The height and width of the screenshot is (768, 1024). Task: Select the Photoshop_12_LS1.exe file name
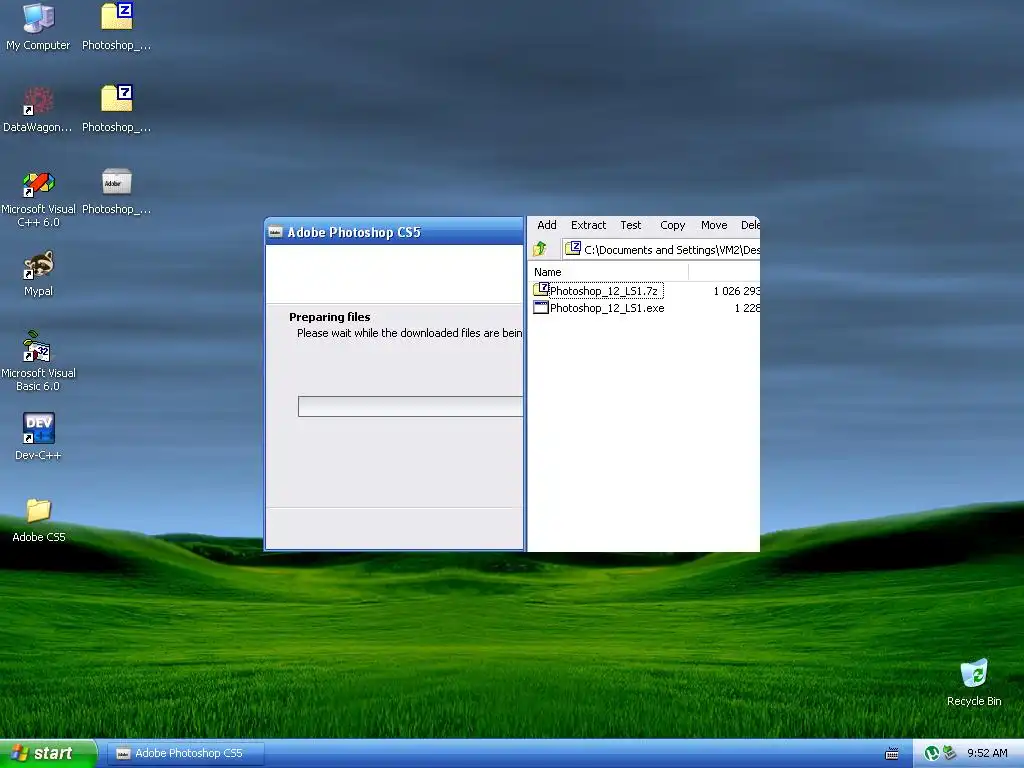click(x=607, y=308)
